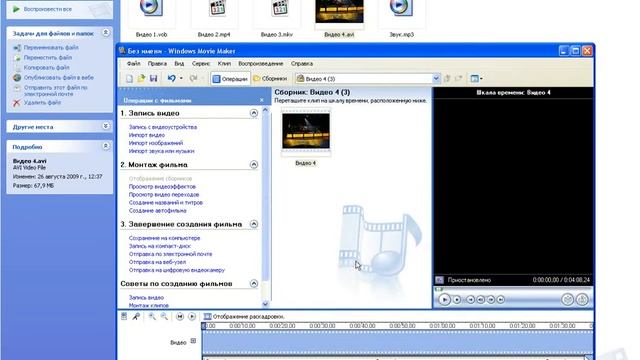Click the Создание названий и титров link

[x=166, y=202]
